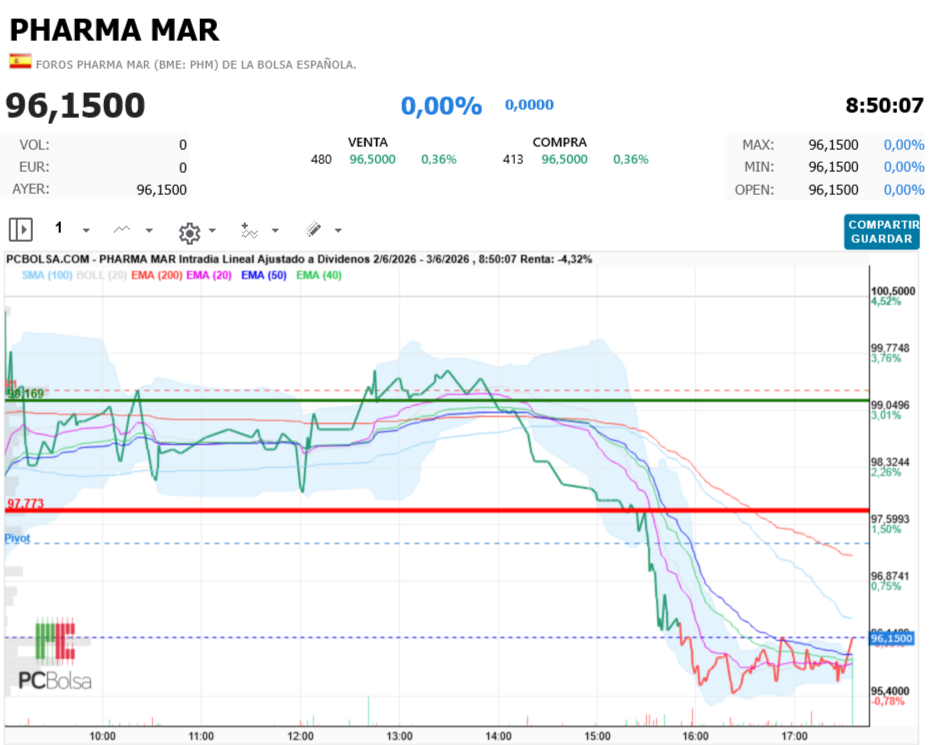Click the MAX value 96,1500
This screenshot has height=745, width=930.
tap(833, 145)
